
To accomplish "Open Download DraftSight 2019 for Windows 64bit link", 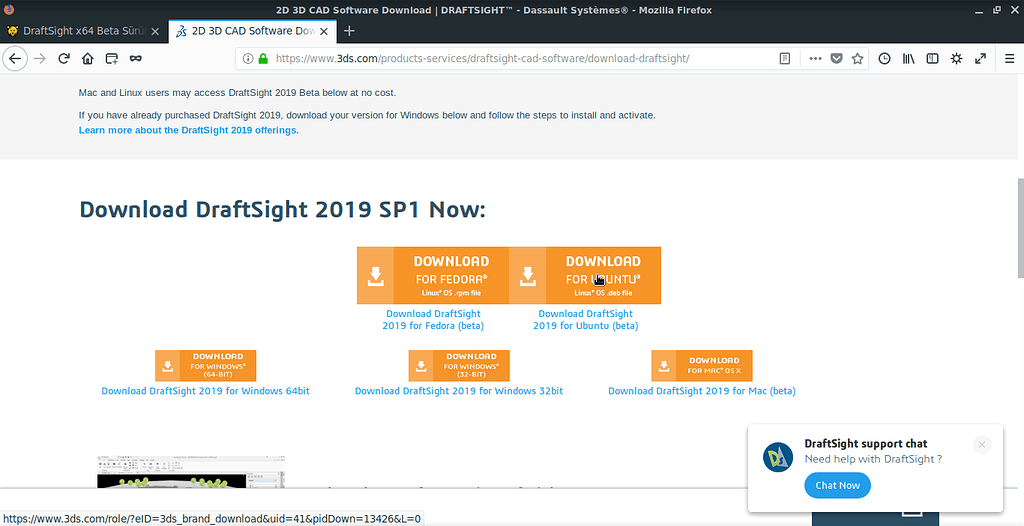I will click(x=205, y=391).
